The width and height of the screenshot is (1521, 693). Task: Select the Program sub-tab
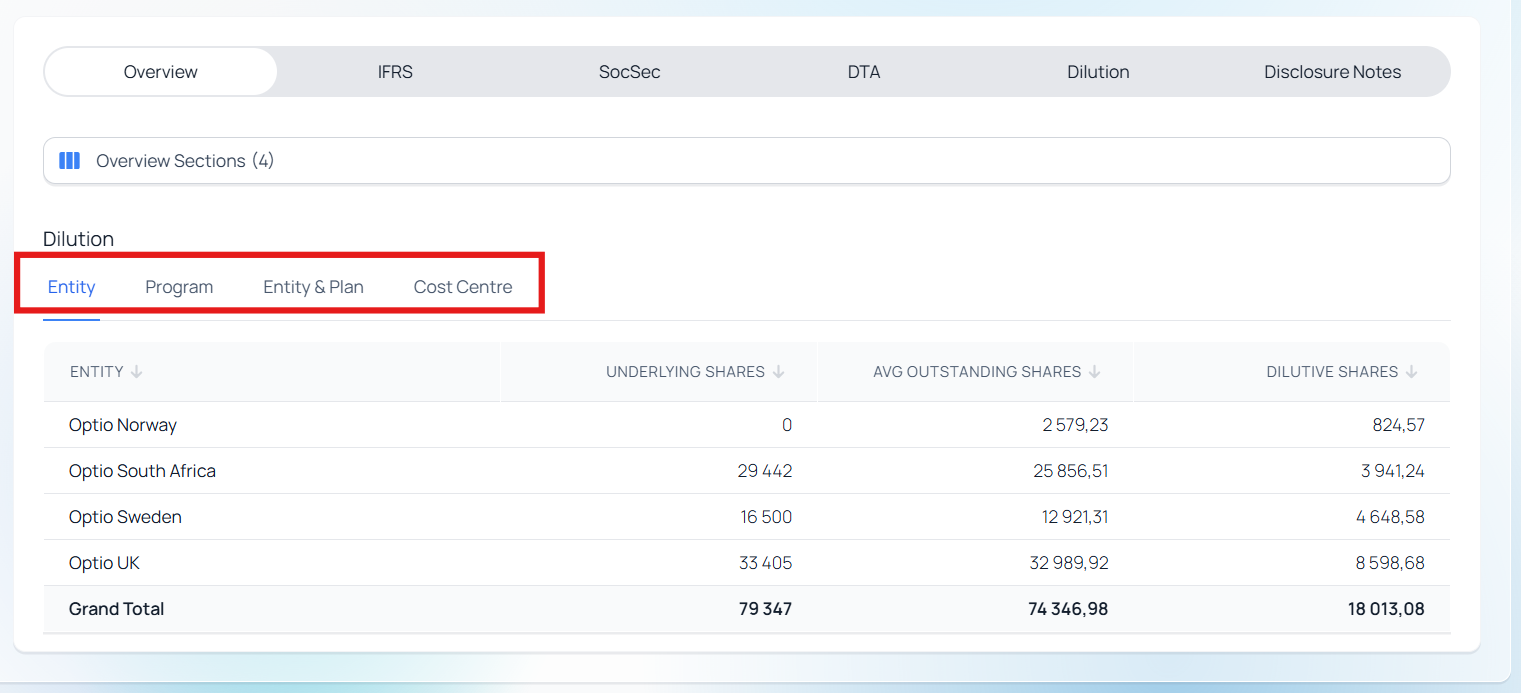click(x=179, y=287)
